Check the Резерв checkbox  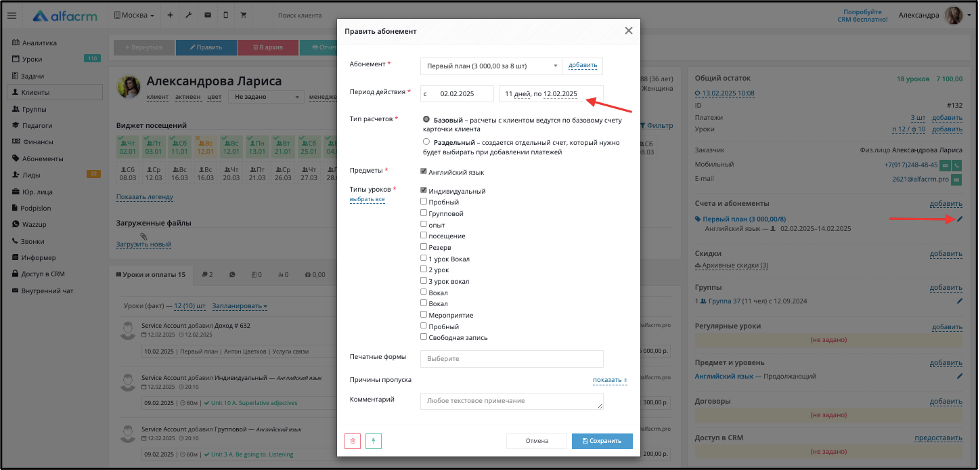pos(423,247)
